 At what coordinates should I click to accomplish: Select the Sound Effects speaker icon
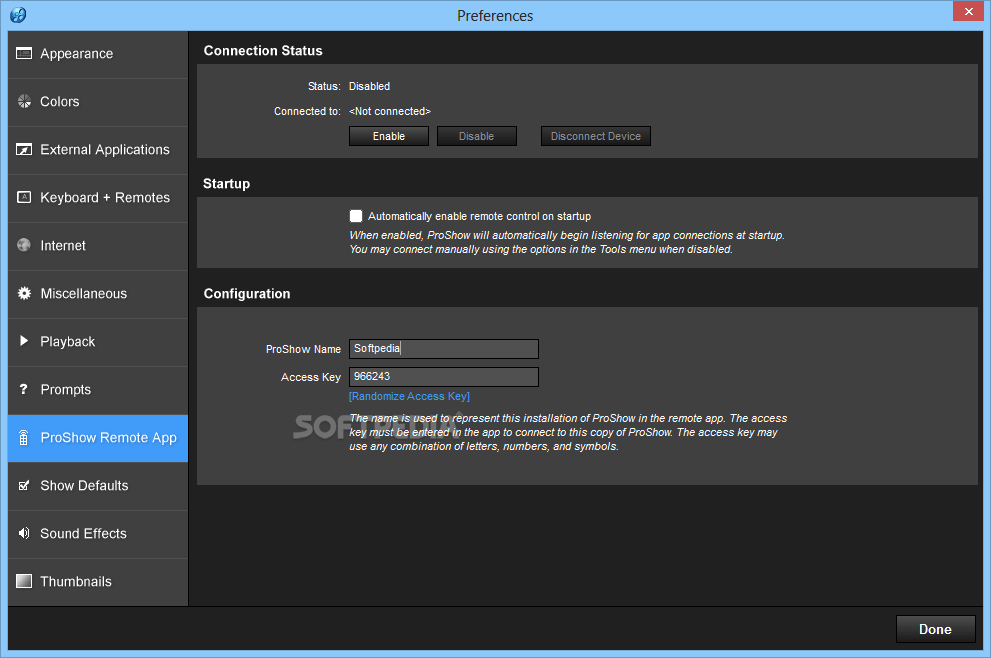click(24, 533)
